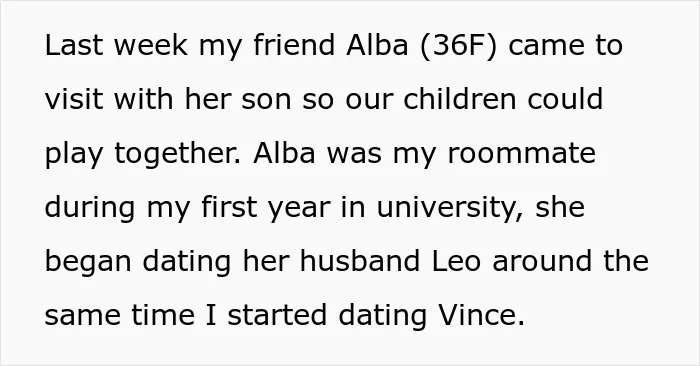The height and width of the screenshot is (366, 700).
Task: Click the word "started"
Action: [x=277, y=315]
